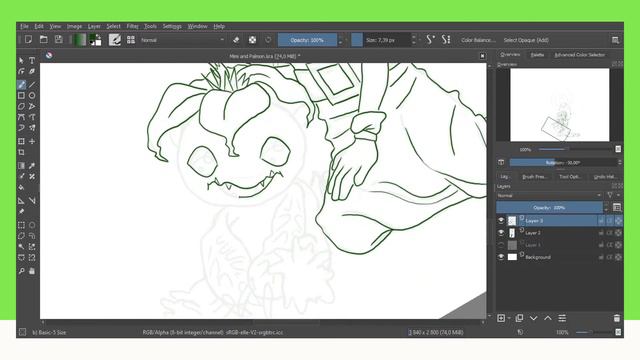Click the toolbar brush Opacity slider

307,40
